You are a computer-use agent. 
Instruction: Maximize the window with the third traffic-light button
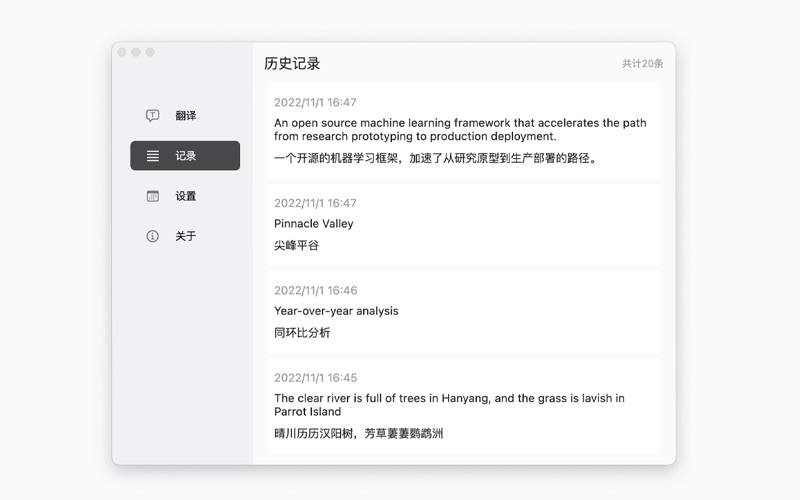(150, 52)
